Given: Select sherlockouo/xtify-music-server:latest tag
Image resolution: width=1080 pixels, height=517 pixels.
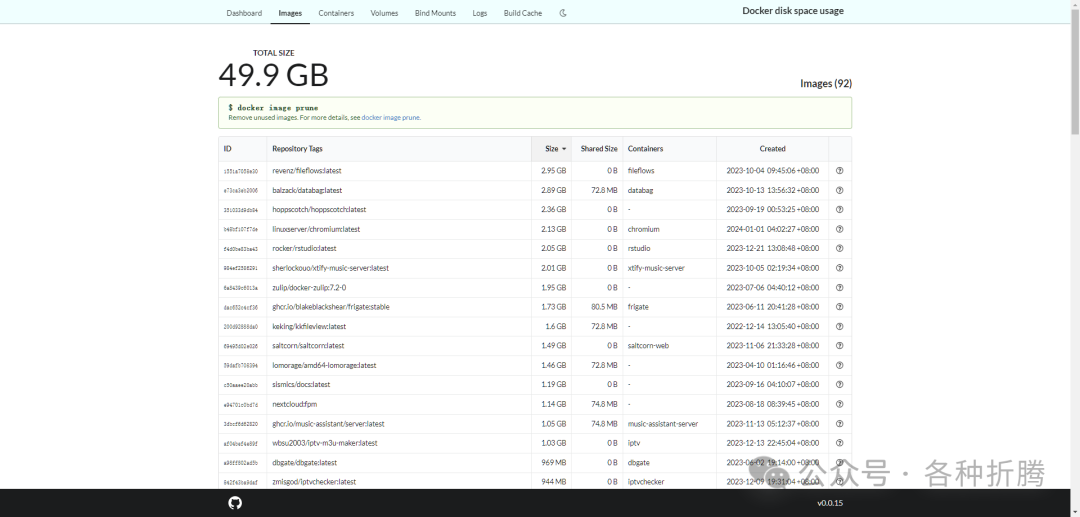Looking at the screenshot, I should point(331,268).
